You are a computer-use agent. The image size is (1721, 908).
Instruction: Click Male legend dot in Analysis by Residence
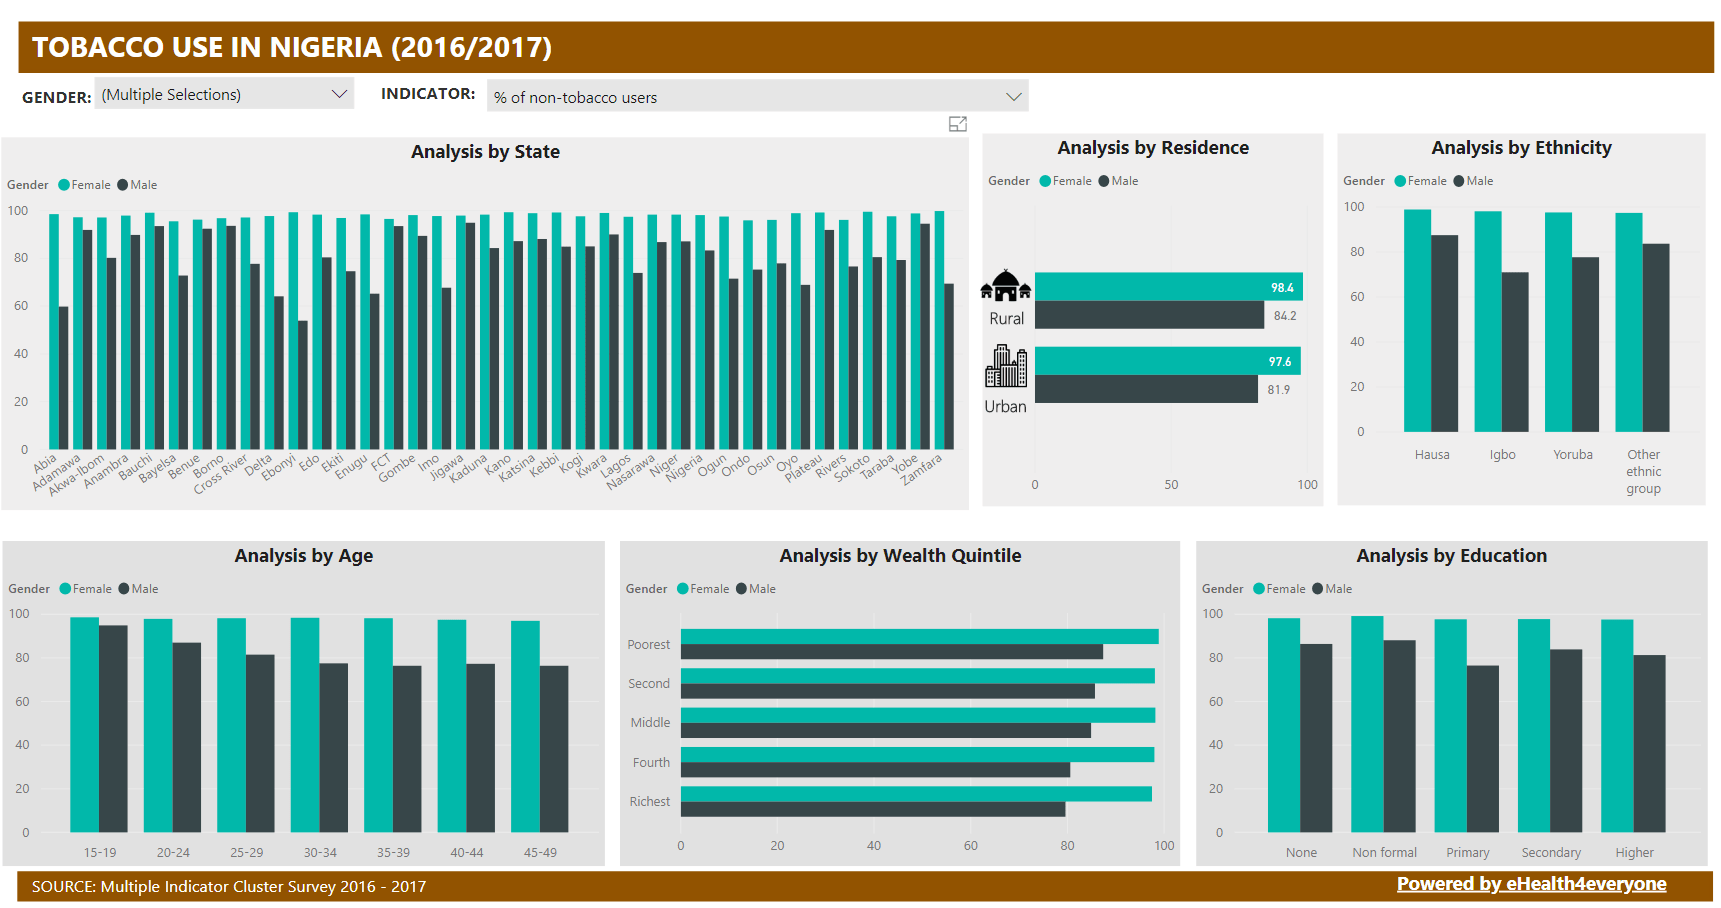pos(1104,181)
